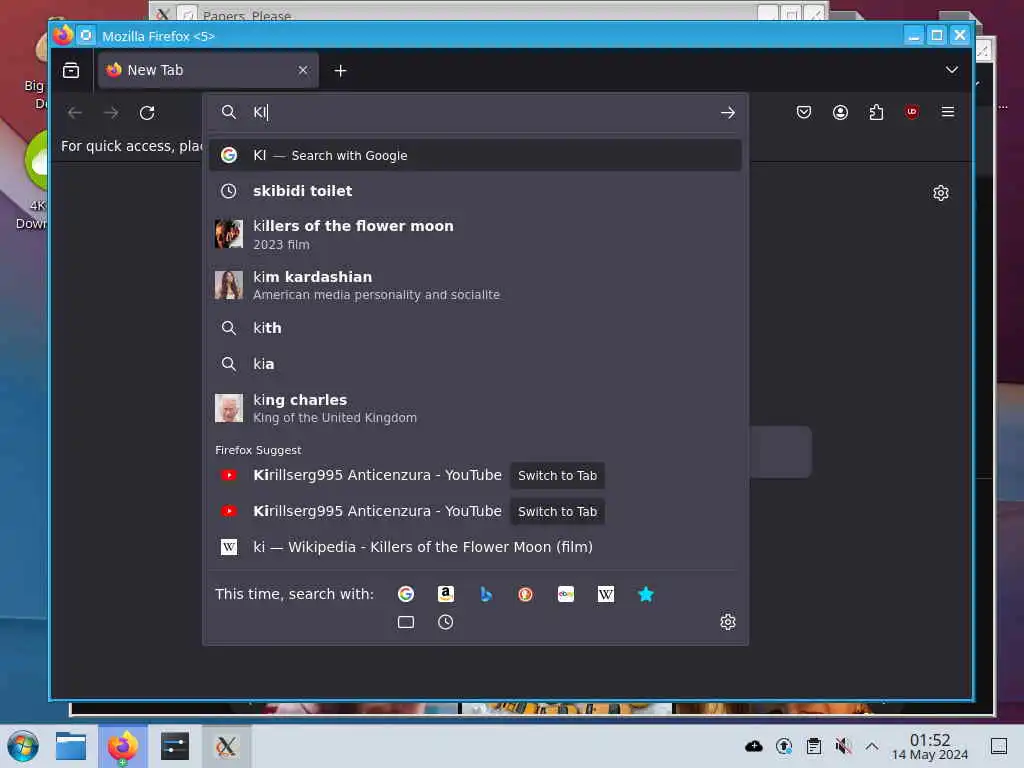This screenshot has height=768, width=1024.
Task: Search this time with Bing icon
Action: click(x=485, y=594)
